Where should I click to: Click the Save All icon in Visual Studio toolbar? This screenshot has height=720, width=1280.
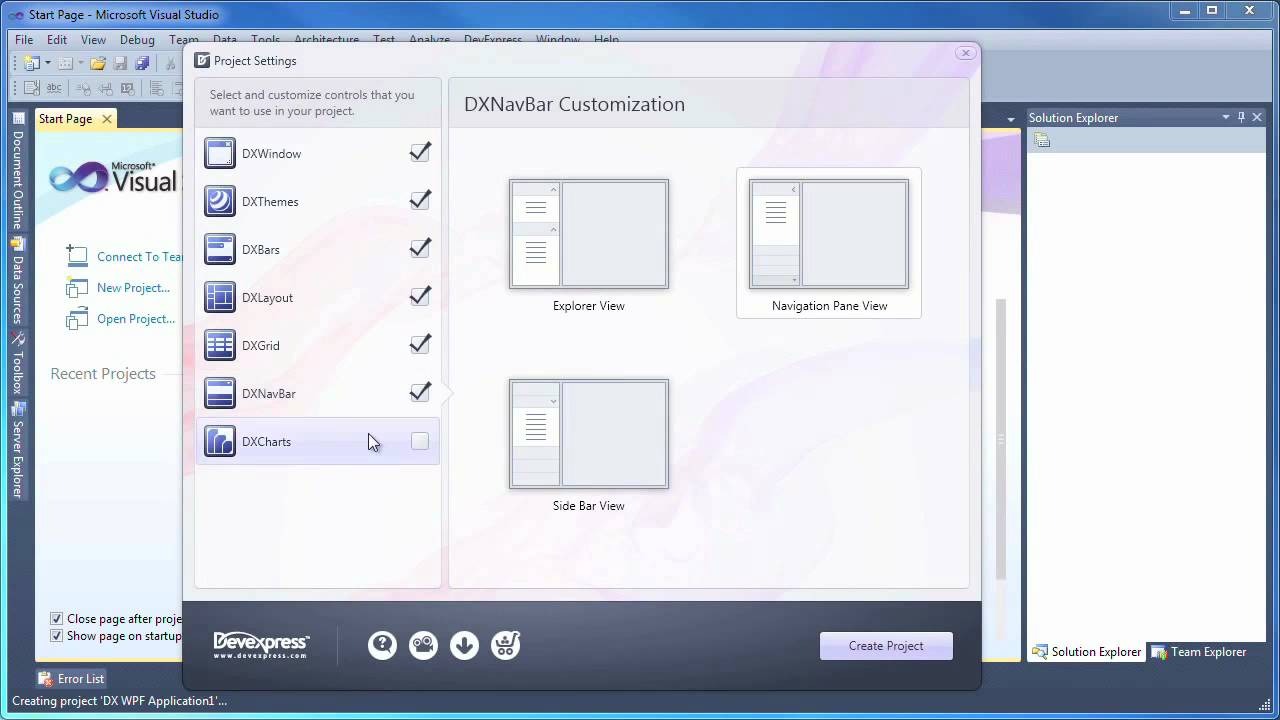142,63
